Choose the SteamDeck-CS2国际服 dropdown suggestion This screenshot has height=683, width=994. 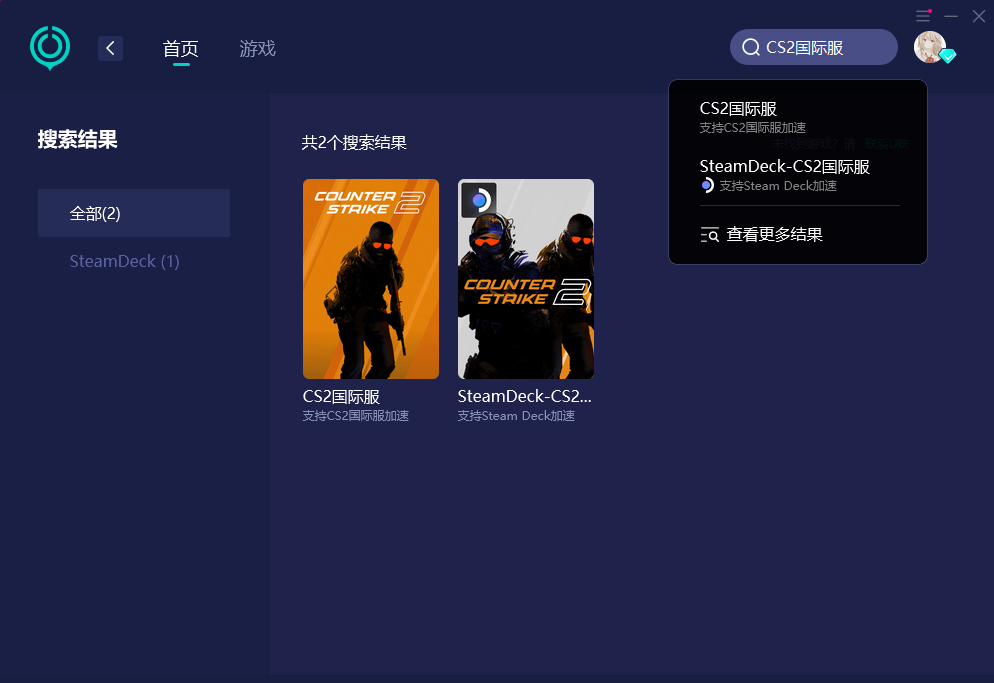(x=784, y=167)
